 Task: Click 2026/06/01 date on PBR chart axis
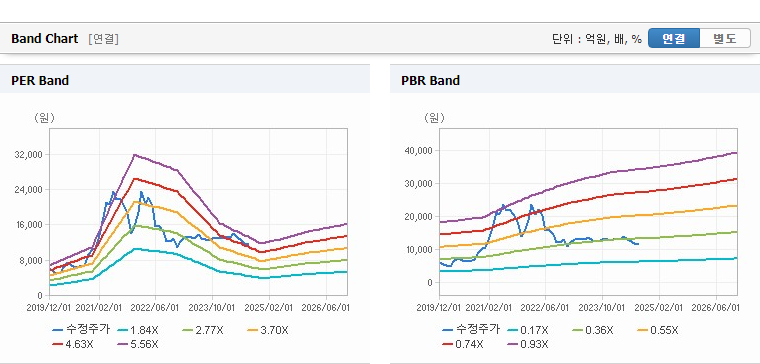pyautogui.click(x=715, y=308)
